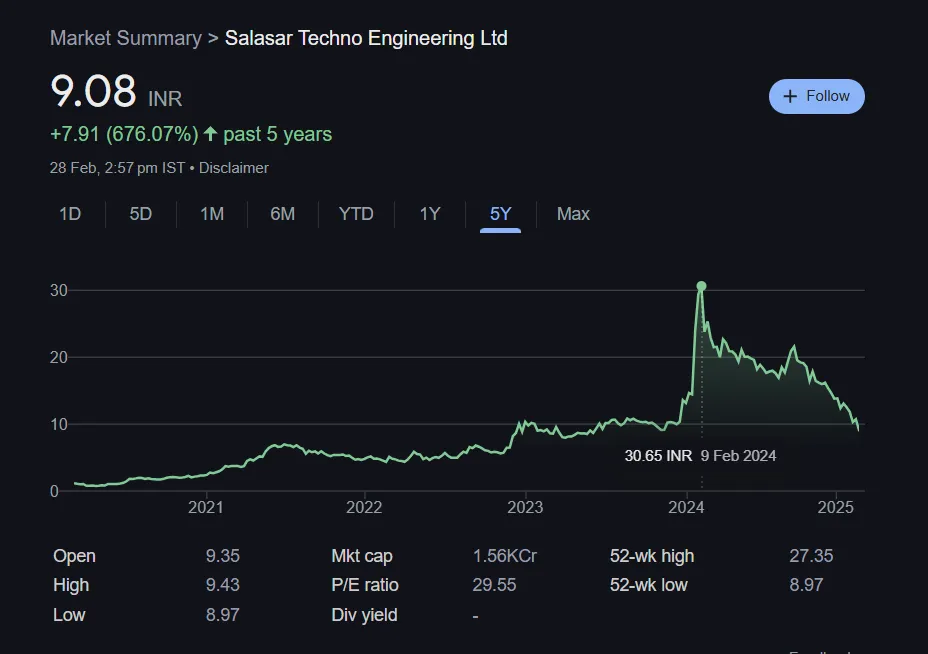Click the 2021 axis label
The height and width of the screenshot is (654, 928).
point(205,508)
